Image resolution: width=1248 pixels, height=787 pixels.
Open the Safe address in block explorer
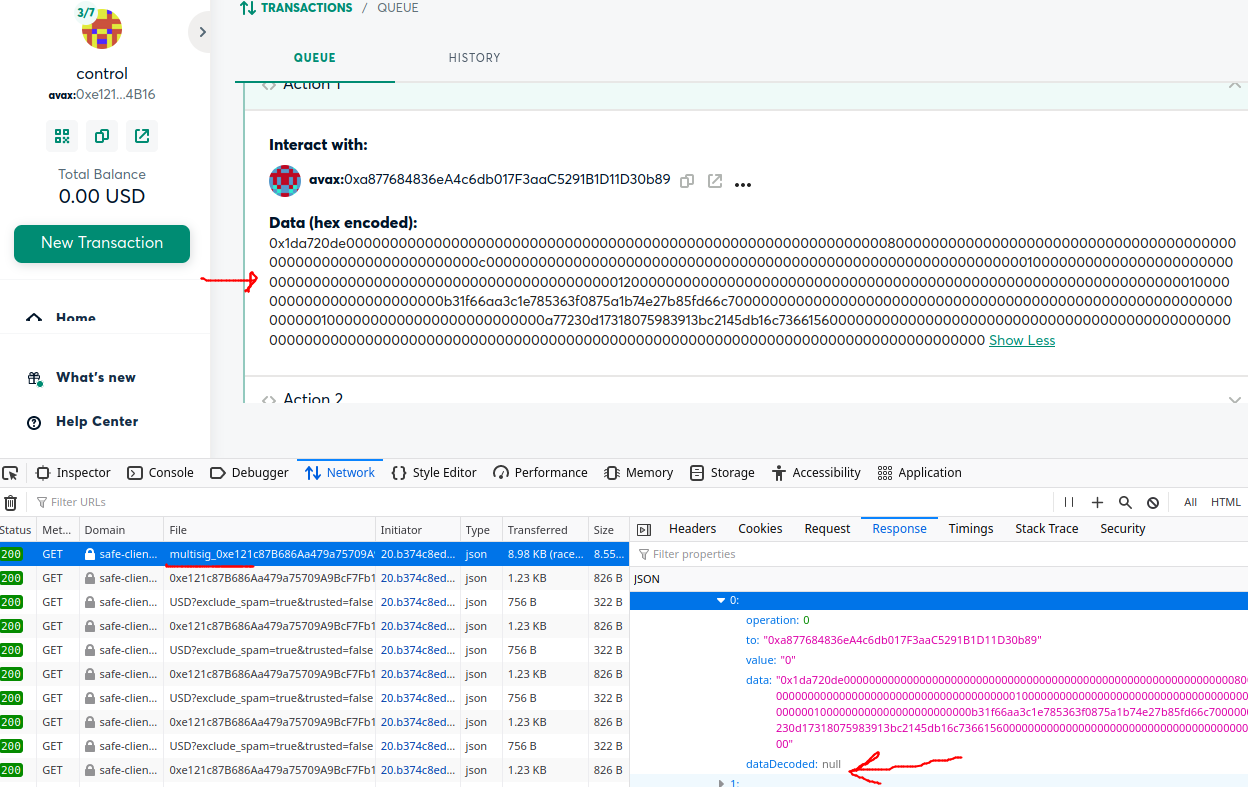(141, 135)
